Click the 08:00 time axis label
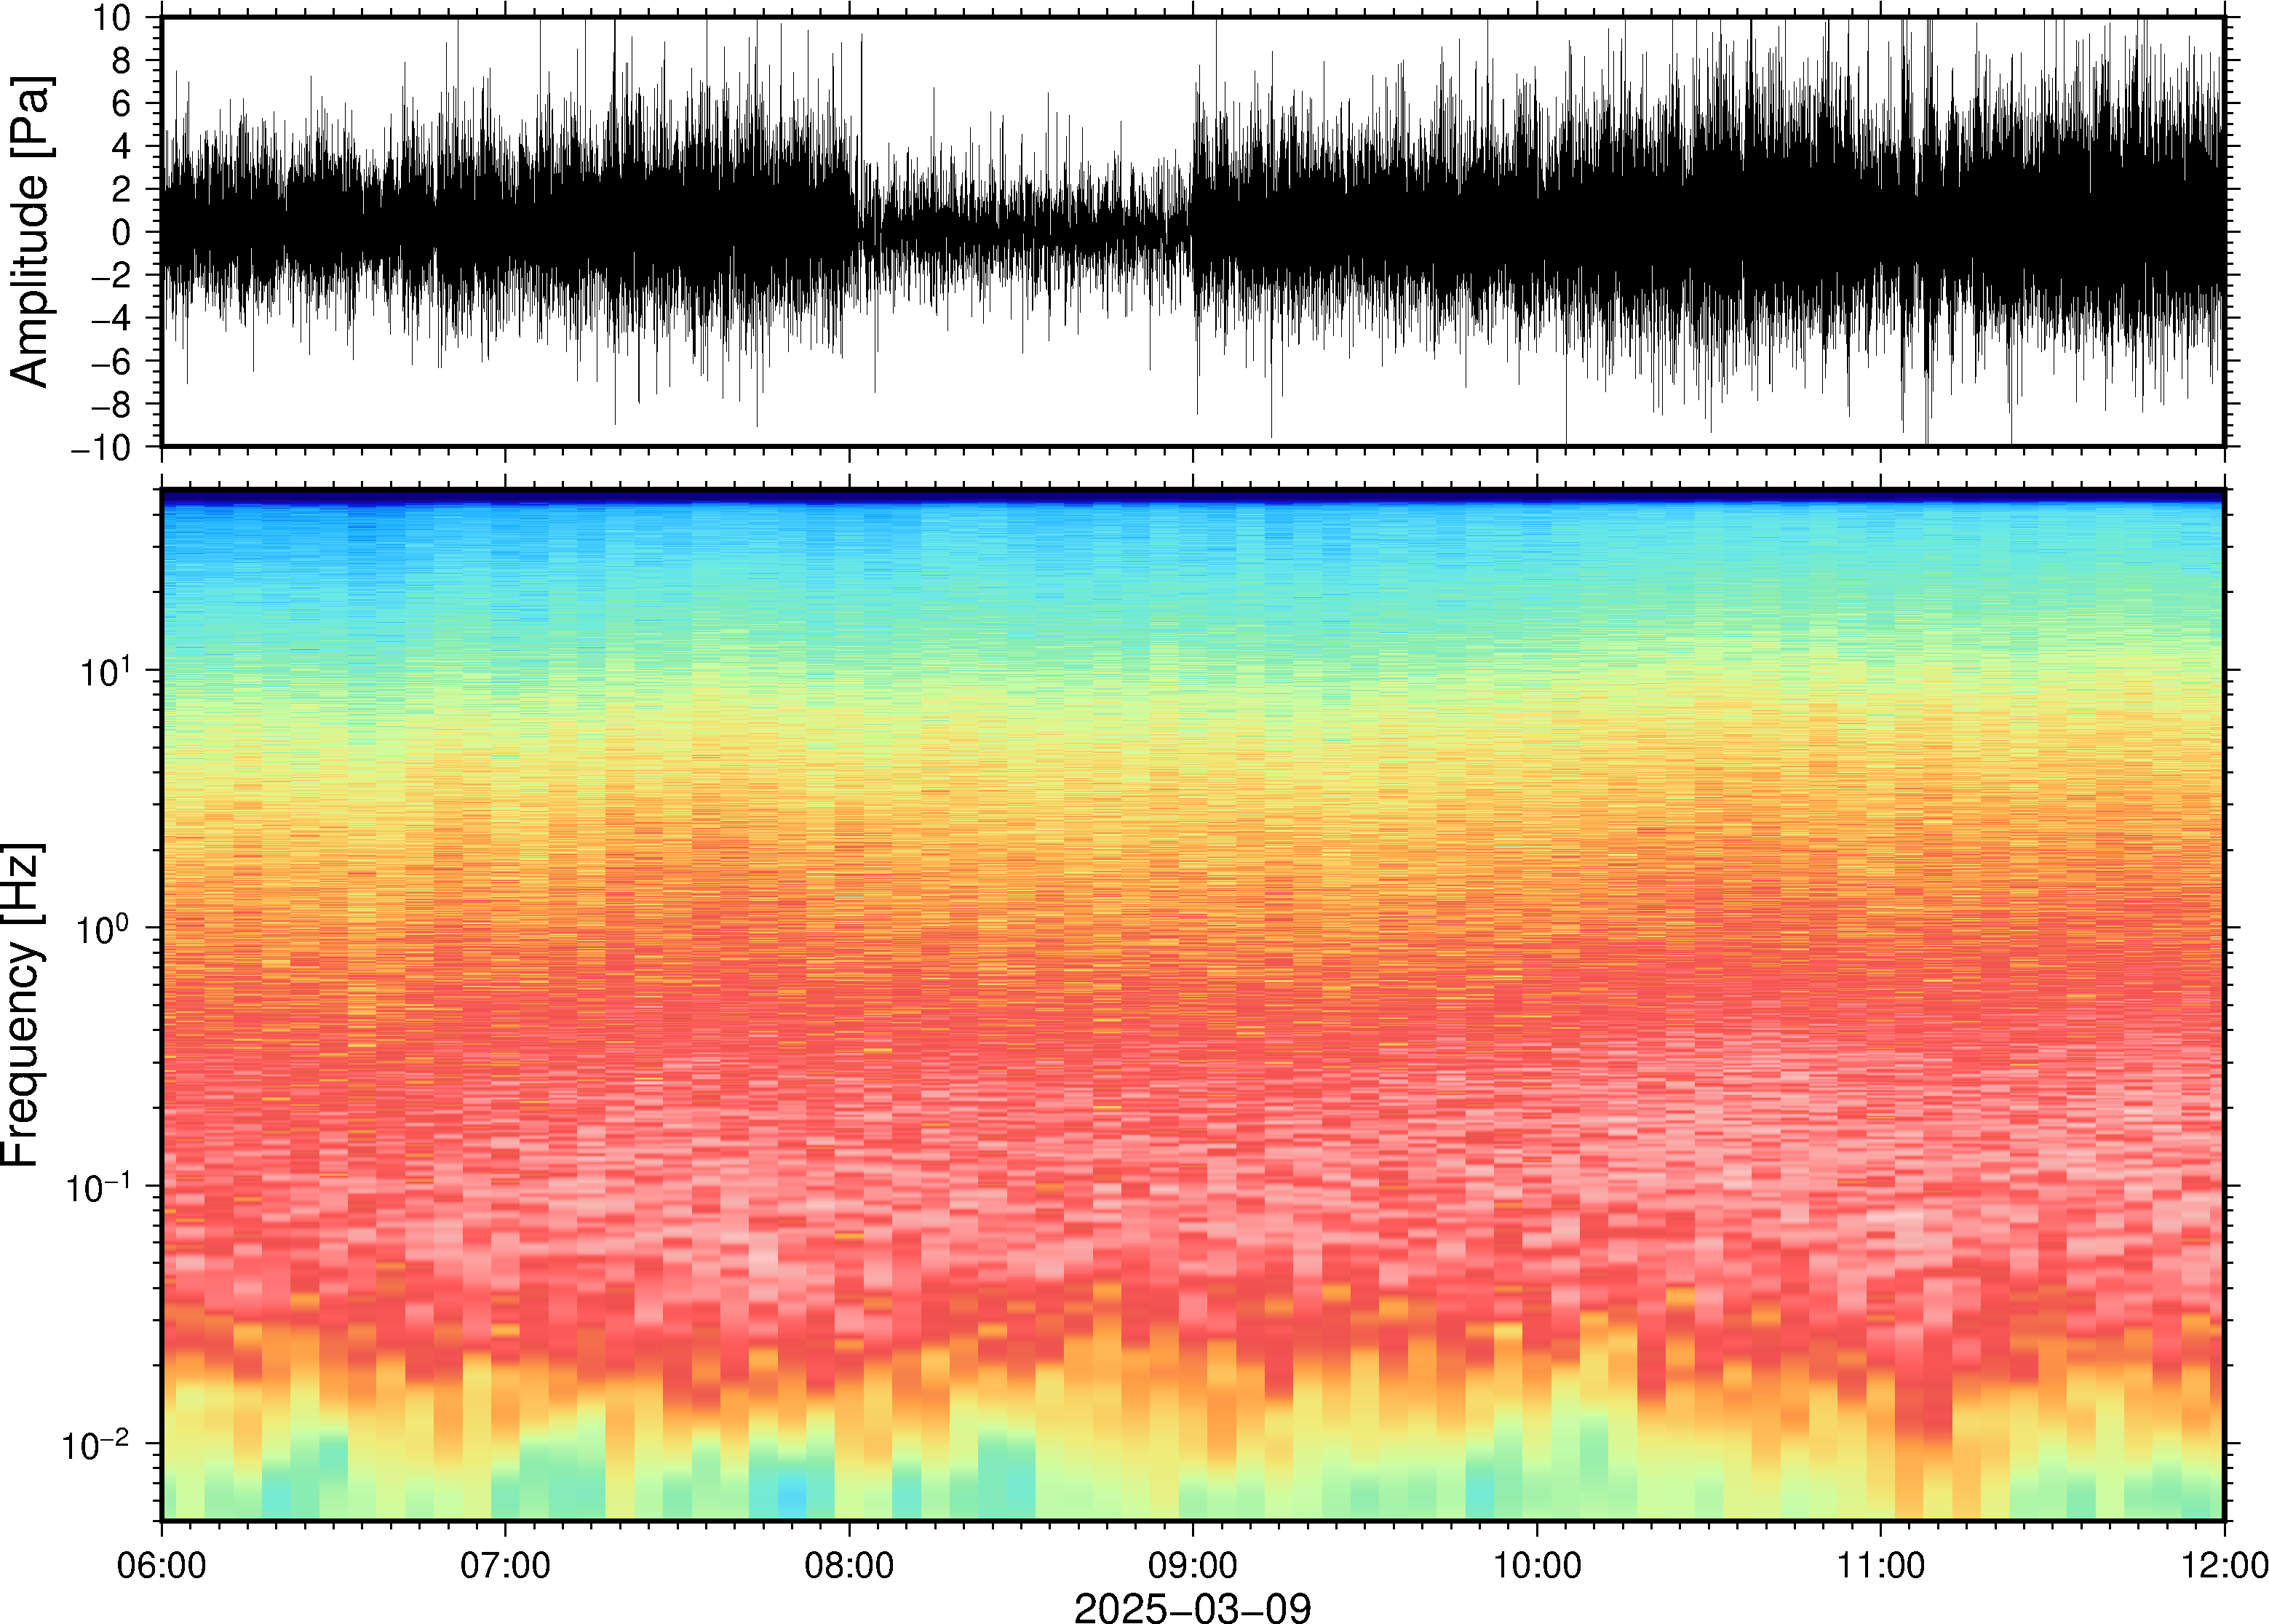Screen dimensions: 2269x1624 point(849,1564)
